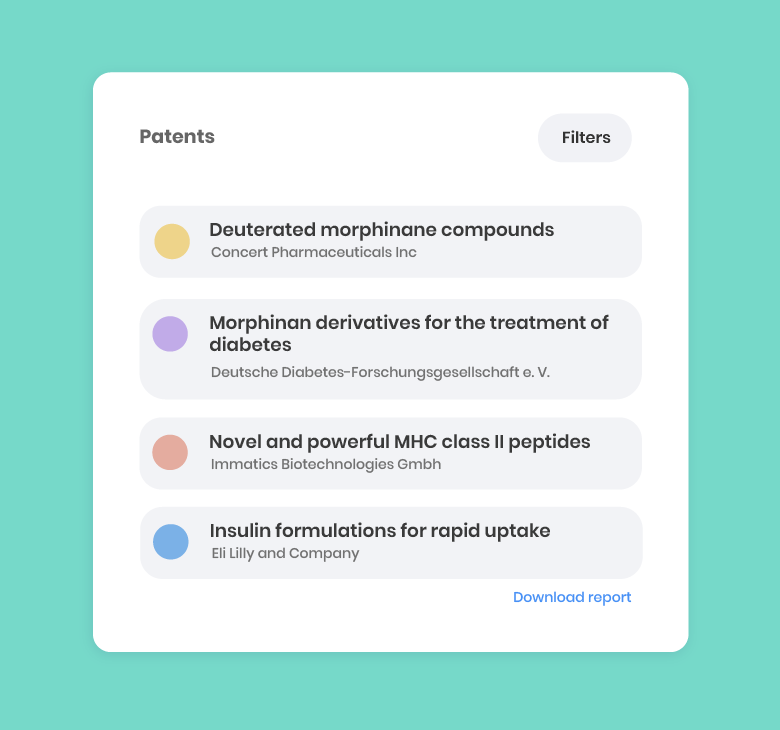780x730 pixels.
Task: Select the blue circle next to Insulin formulations
Action: (x=171, y=542)
